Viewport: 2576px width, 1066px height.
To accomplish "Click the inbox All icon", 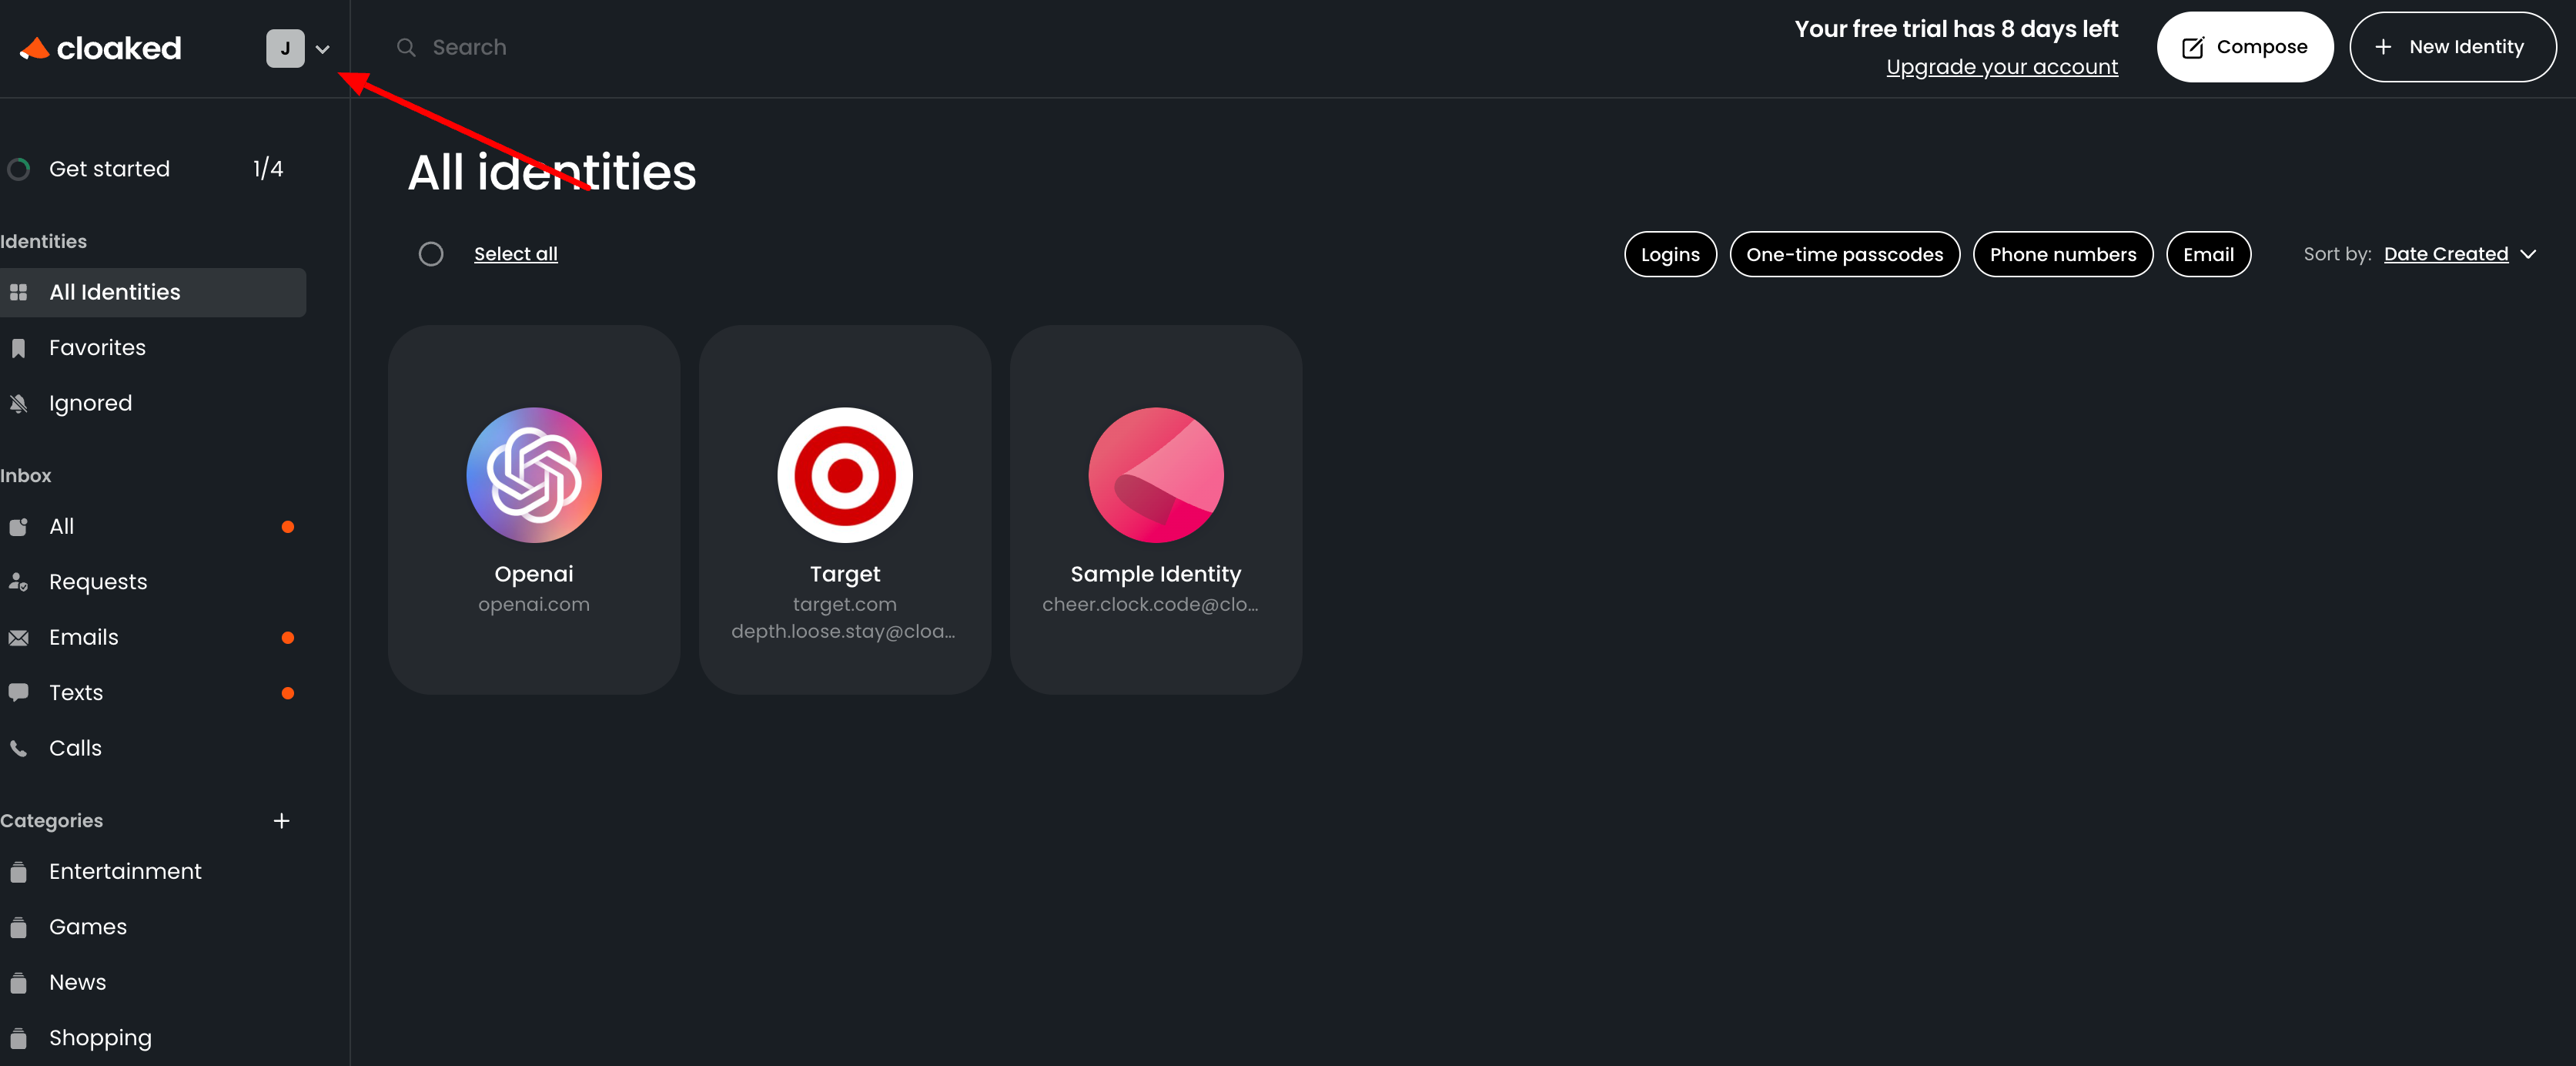I will tap(18, 527).
